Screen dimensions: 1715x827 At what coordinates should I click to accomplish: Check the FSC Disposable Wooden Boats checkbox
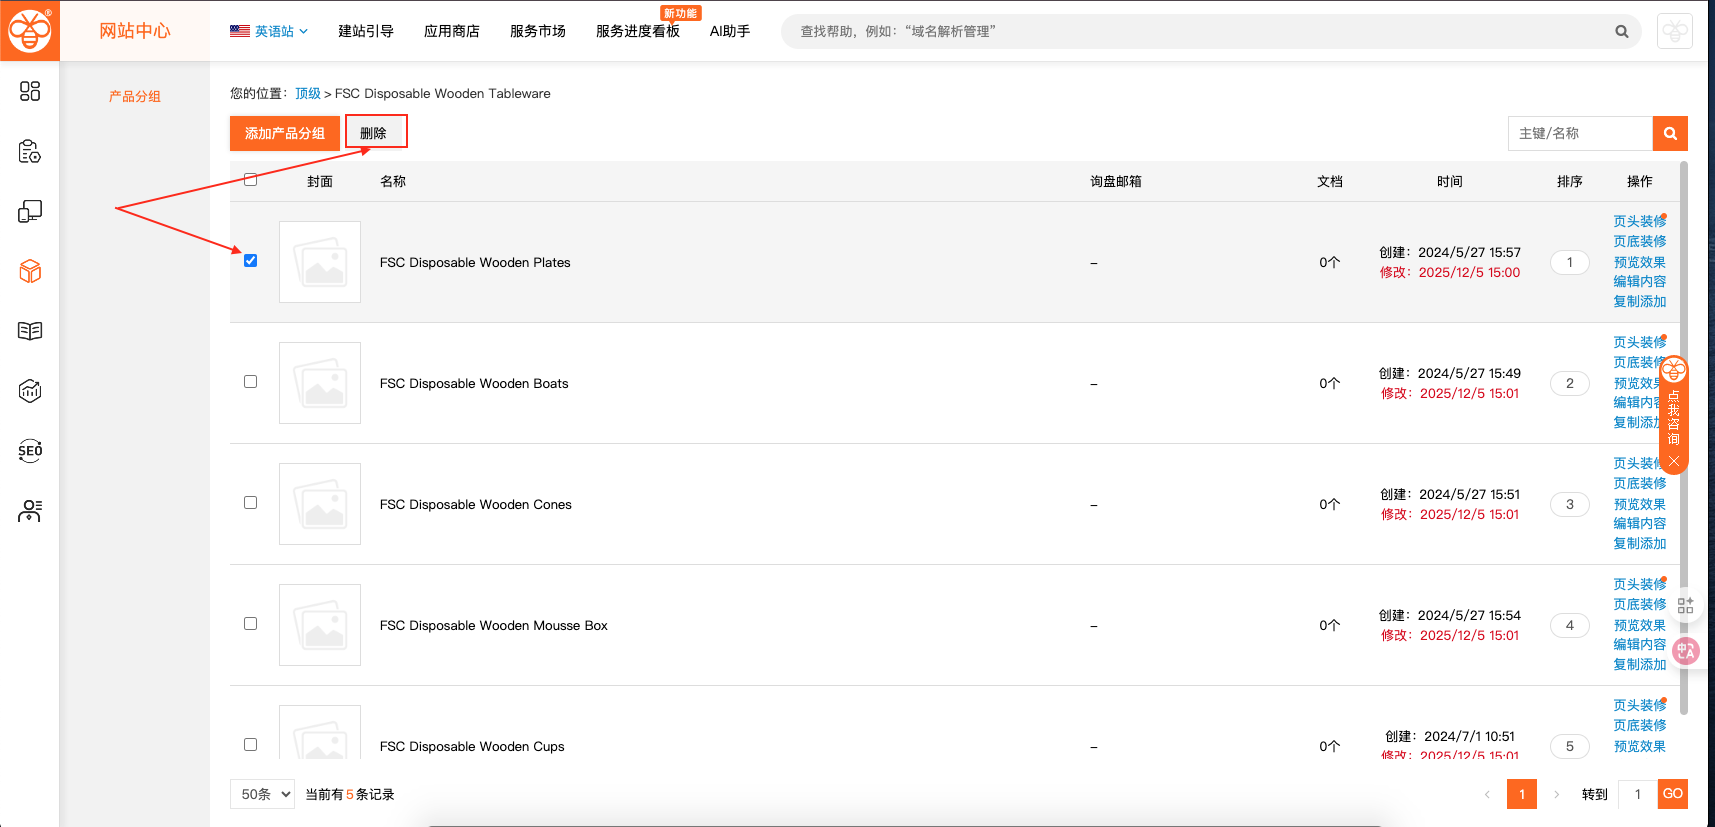pos(251,382)
